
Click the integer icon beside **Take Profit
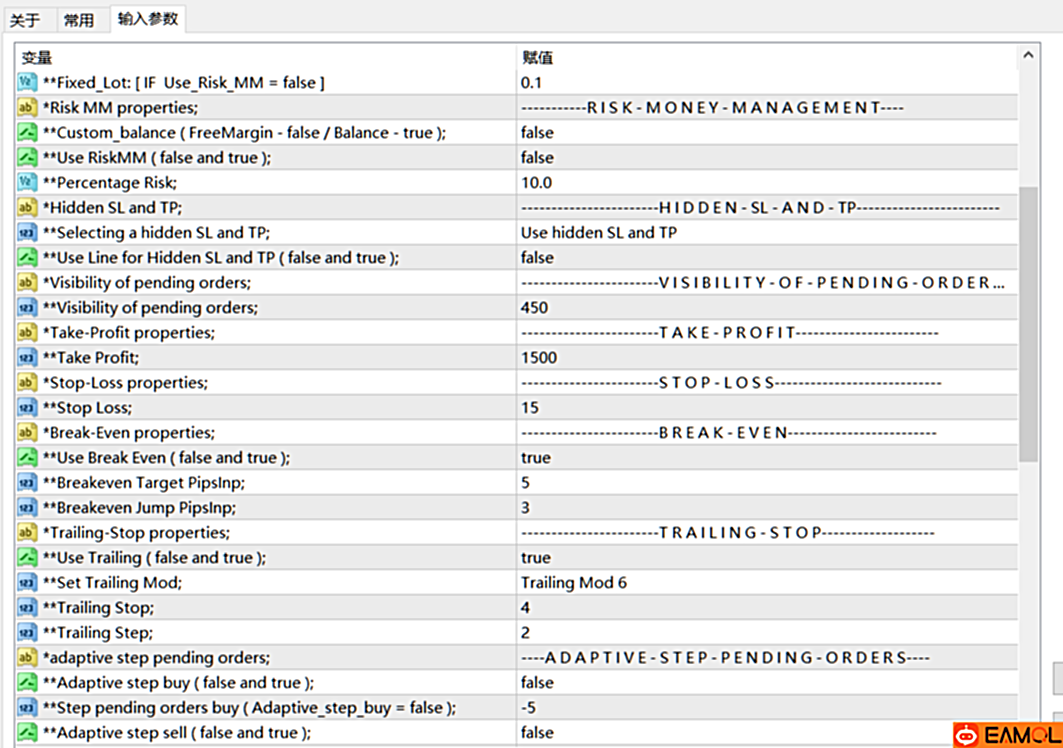pos(28,358)
